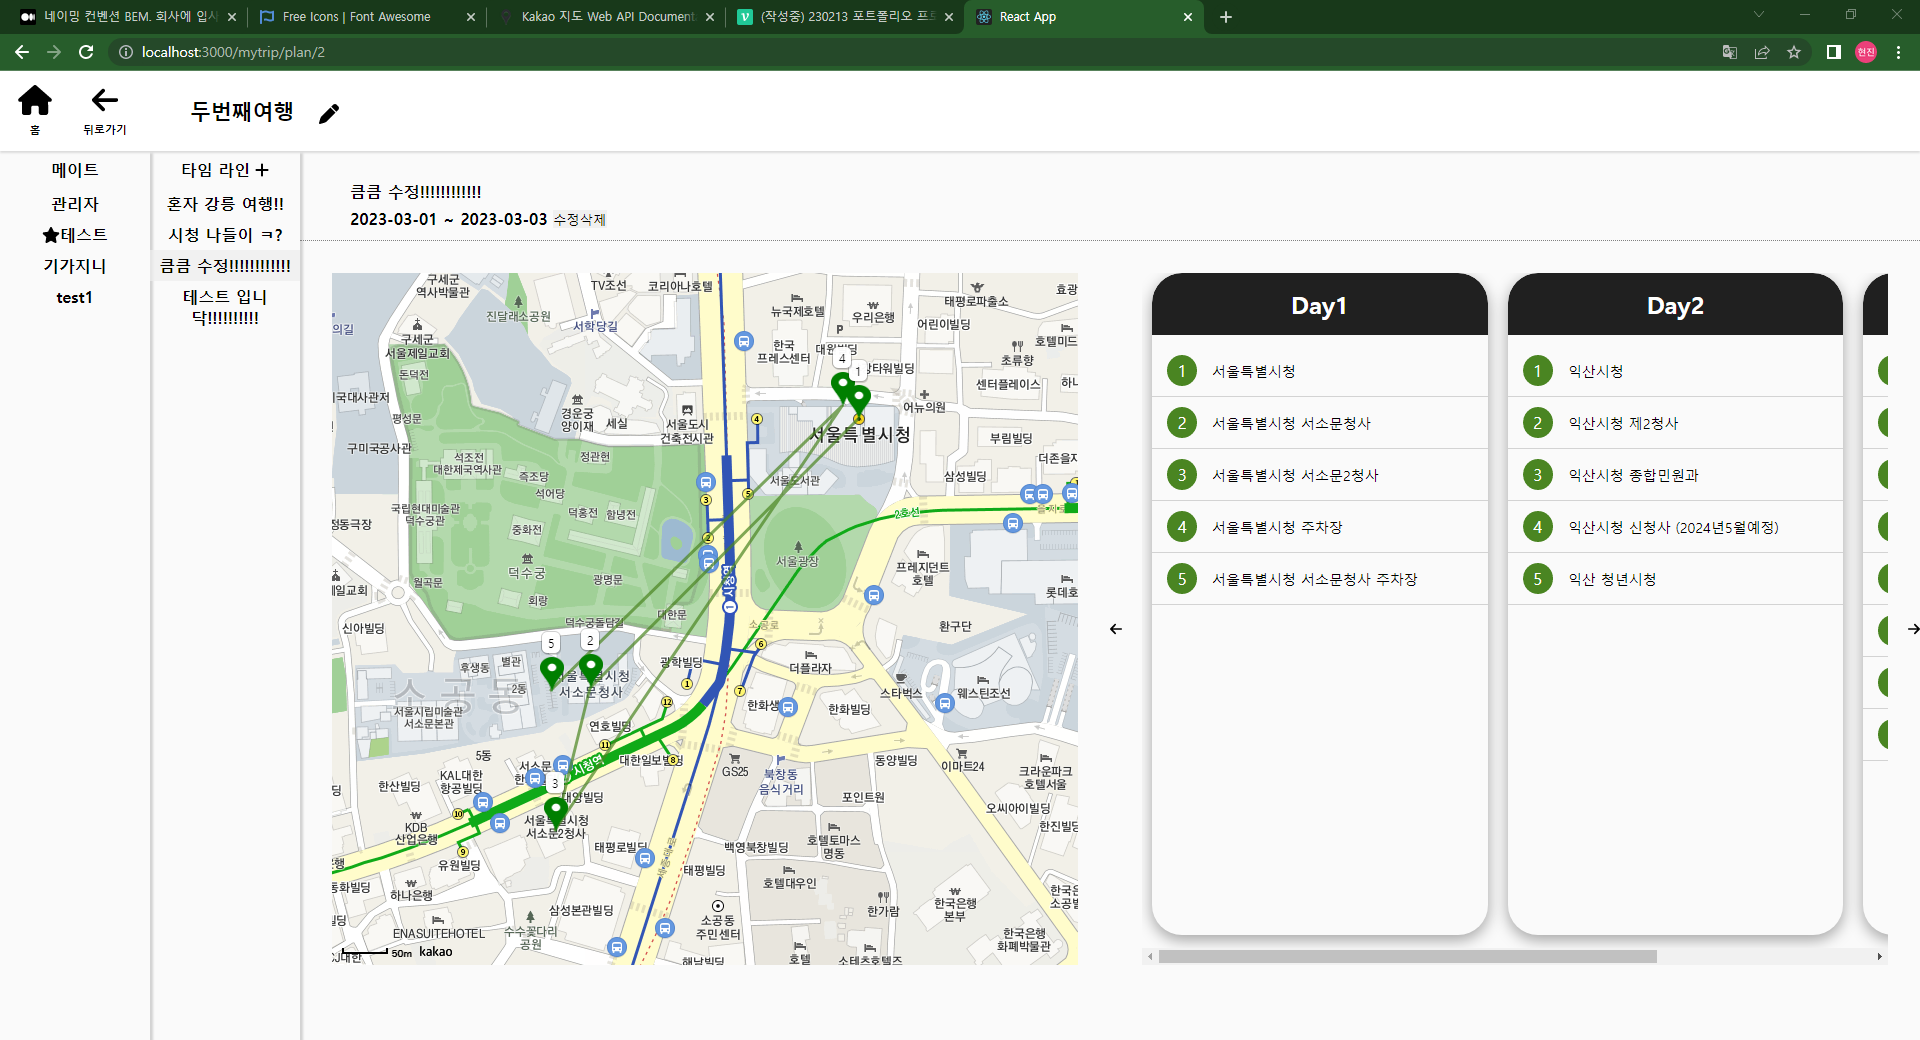Viewport: 1920px width, 1040px height.
Task: Open the 시청 나들이 ㅋ? timeline
Action: [225, 235]
